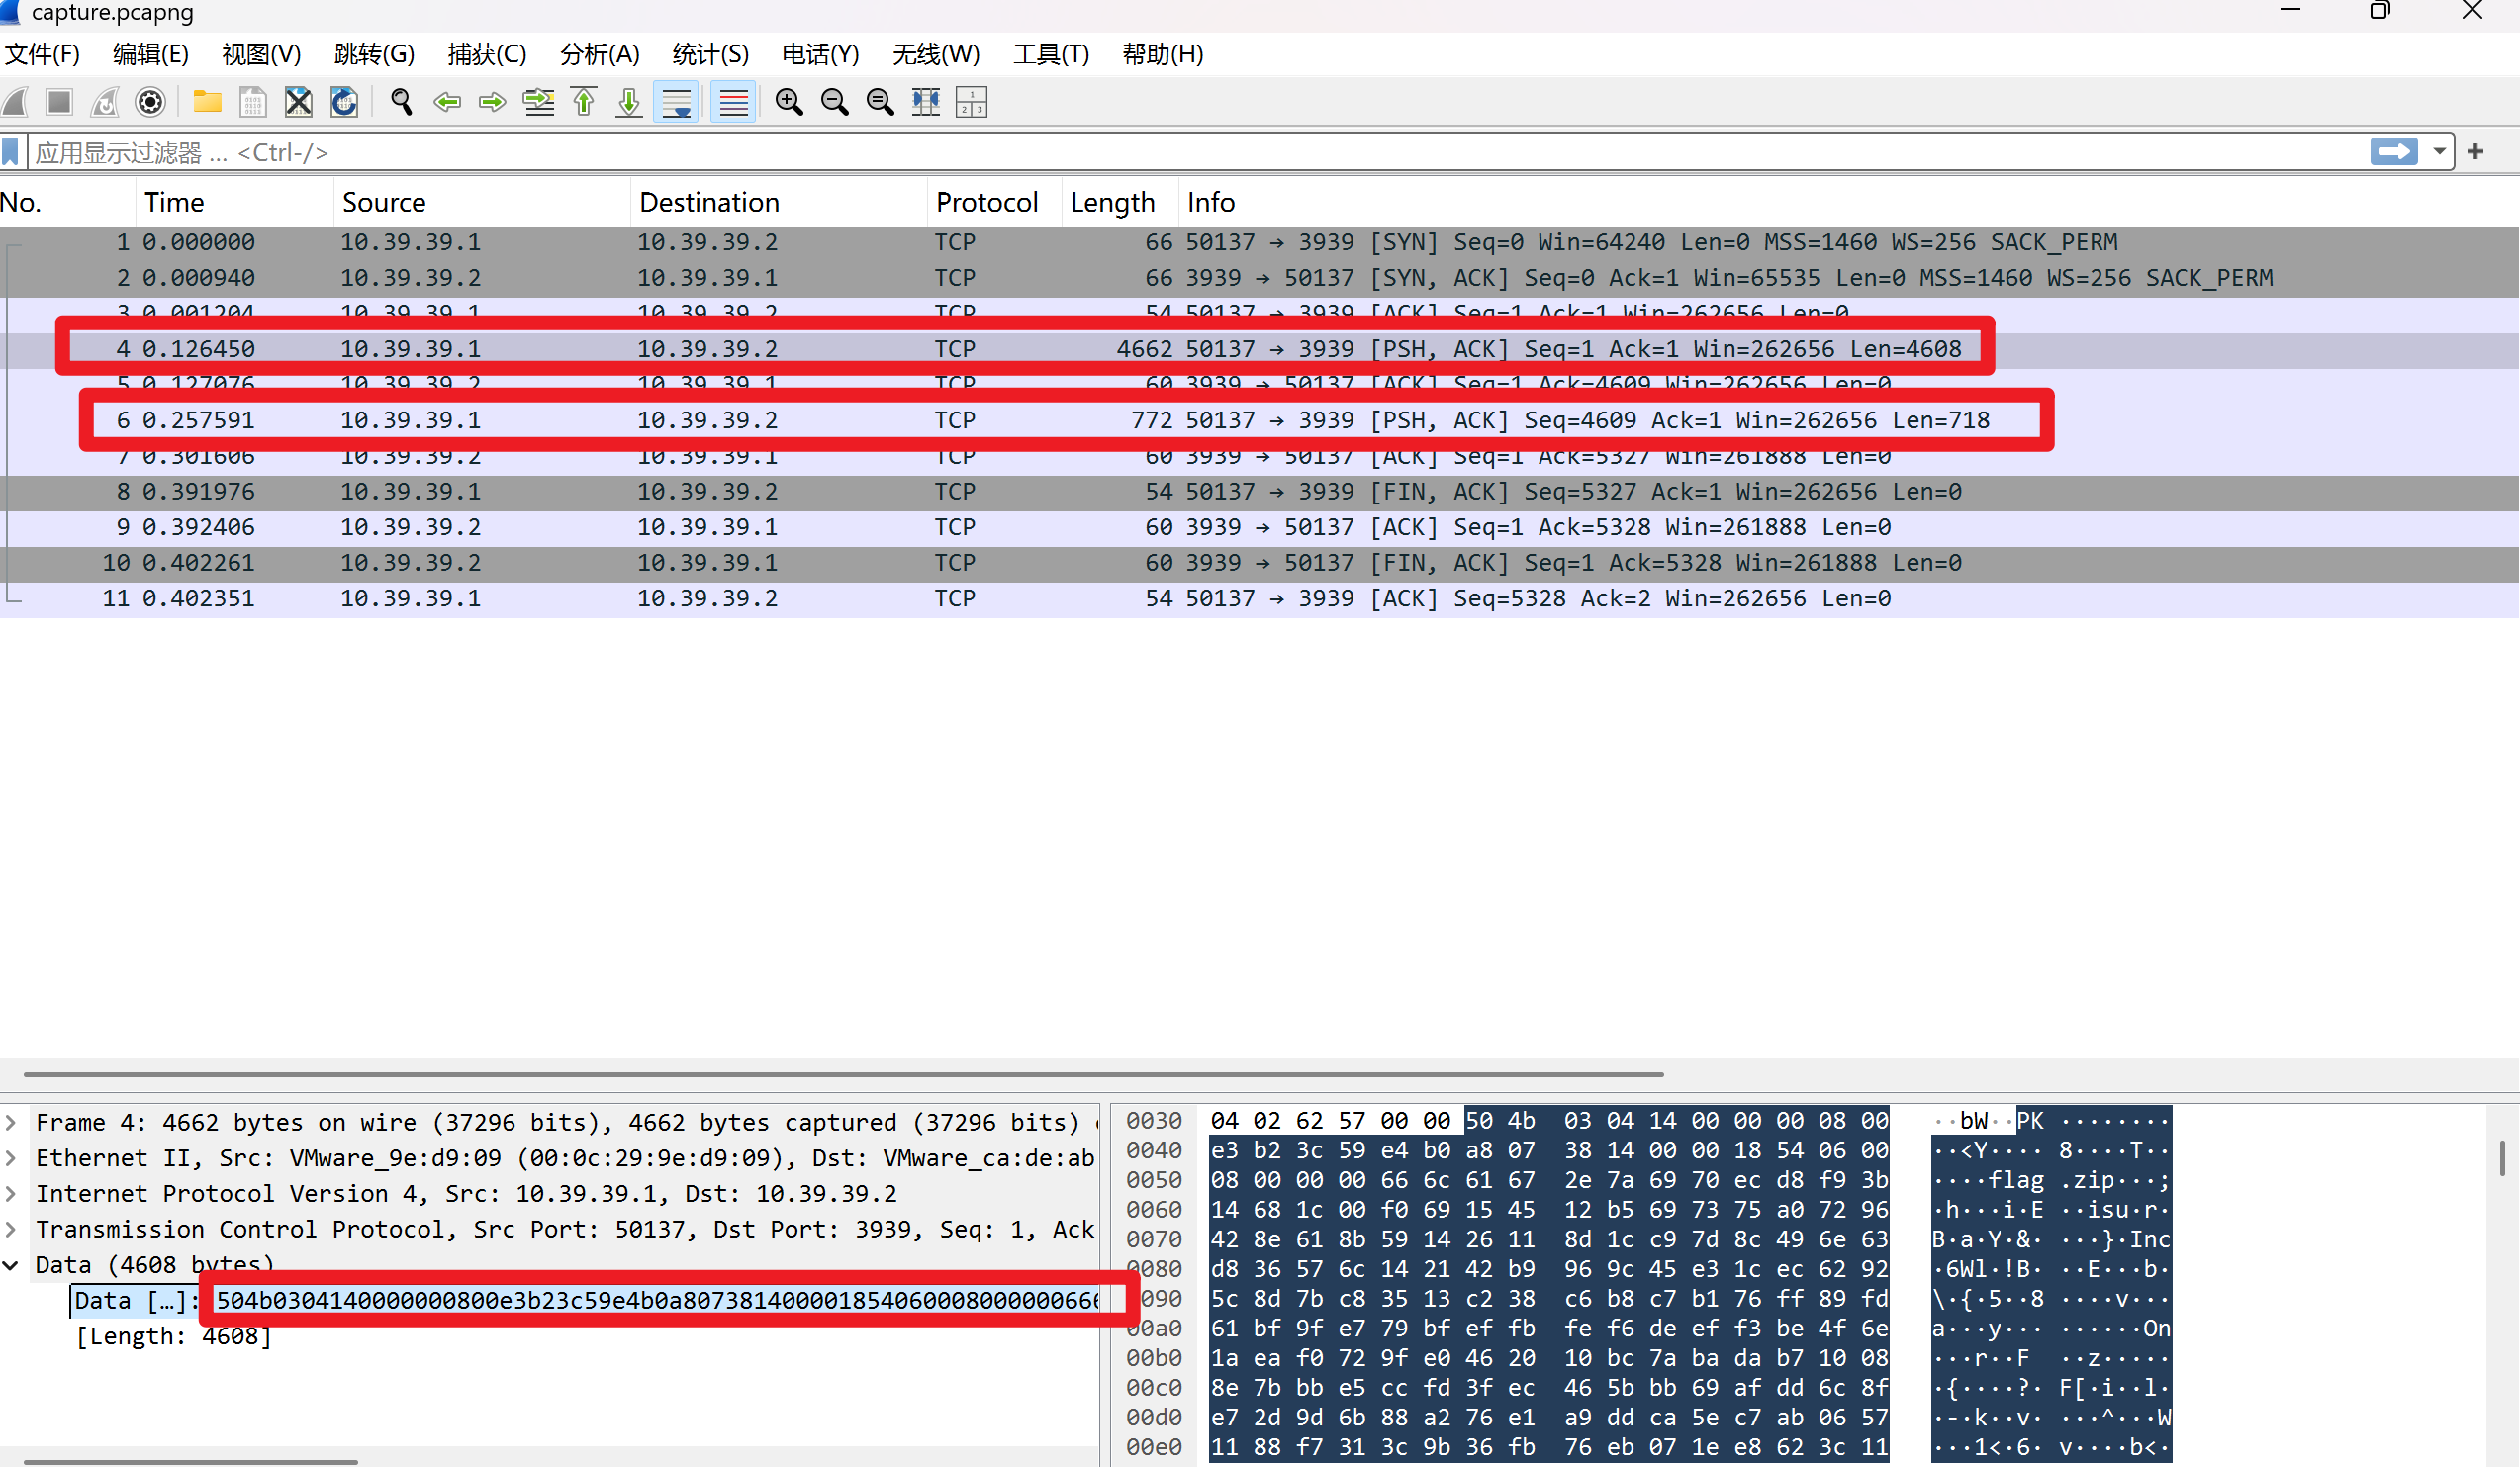Open the 视图(V) menu
Screen dimensions: 2520x1467
261,54
